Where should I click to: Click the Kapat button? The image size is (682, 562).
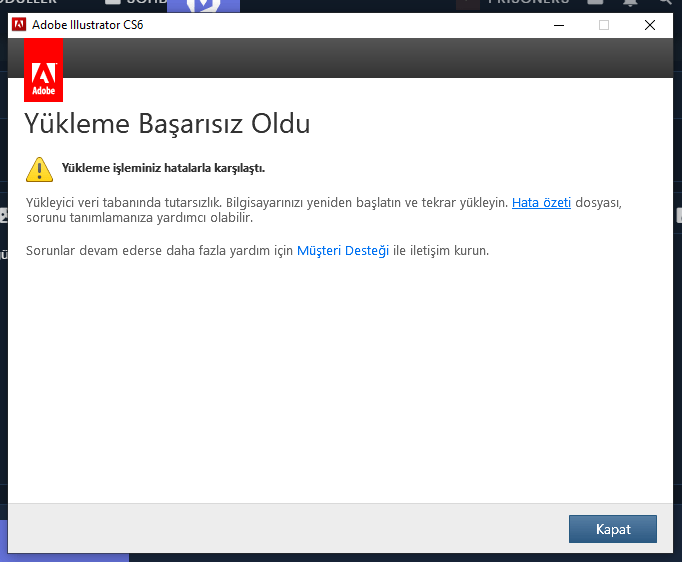coord(613,529)
